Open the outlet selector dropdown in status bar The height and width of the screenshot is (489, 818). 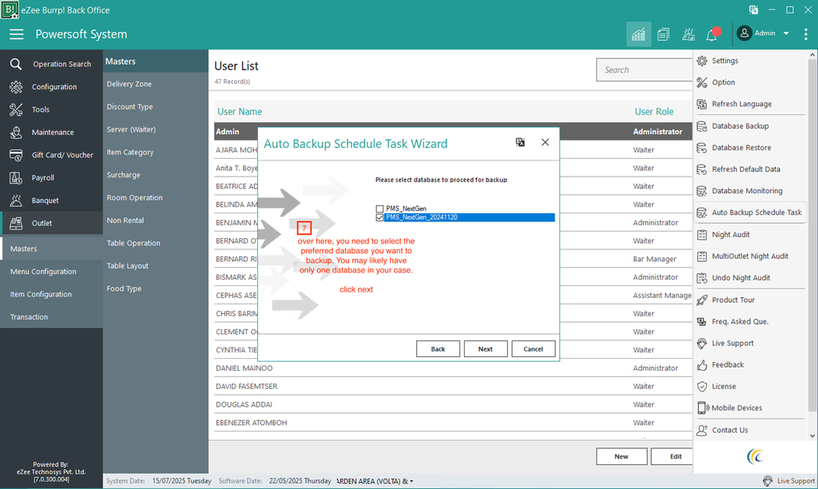pyautogui.click(x=411, y=481)
